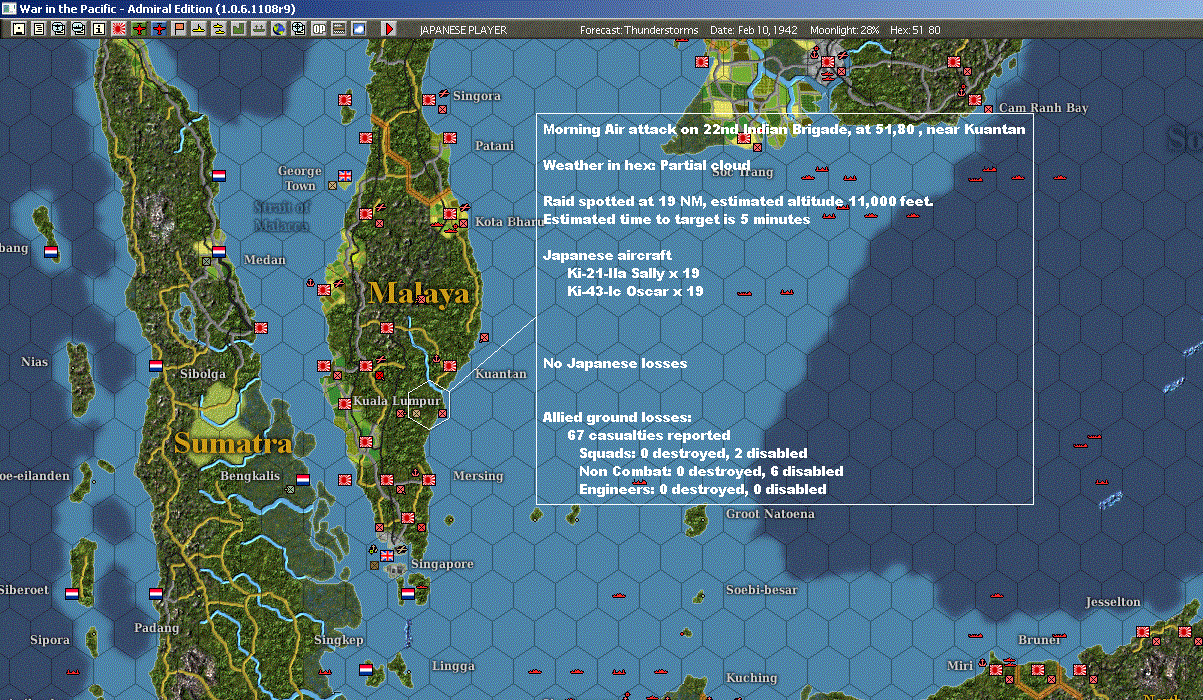Click the Strait of Malacca label
Screen dimensions: 1203x700
coord(282,215)
